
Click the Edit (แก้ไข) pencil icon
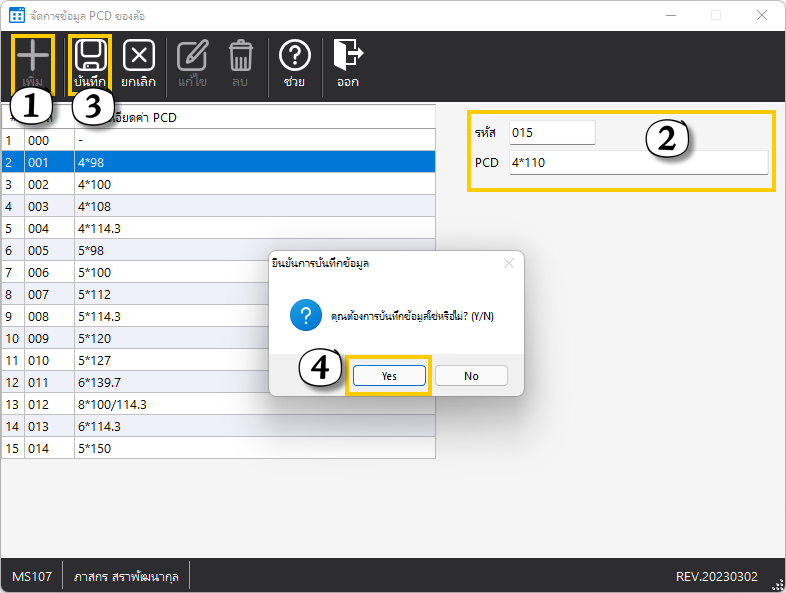point(192,56)
